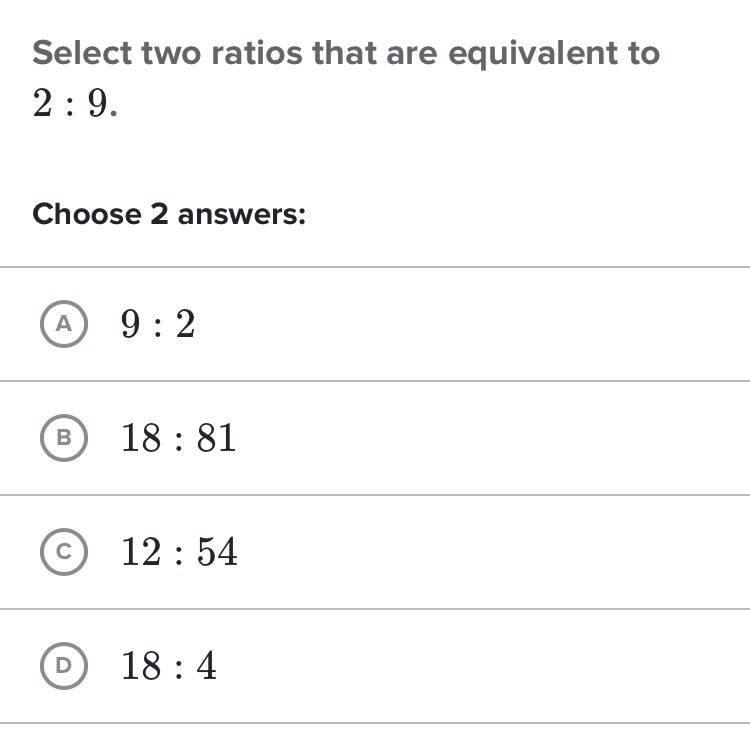Click the word 'Select' in the question
This screenshot has height=750, width=750.
tap(82, 53)
